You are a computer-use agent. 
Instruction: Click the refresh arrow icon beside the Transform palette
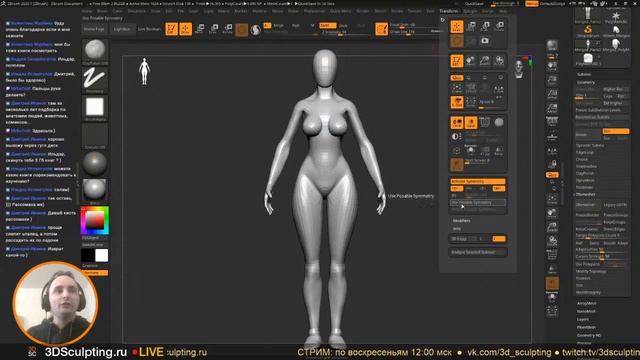[443, 20]
